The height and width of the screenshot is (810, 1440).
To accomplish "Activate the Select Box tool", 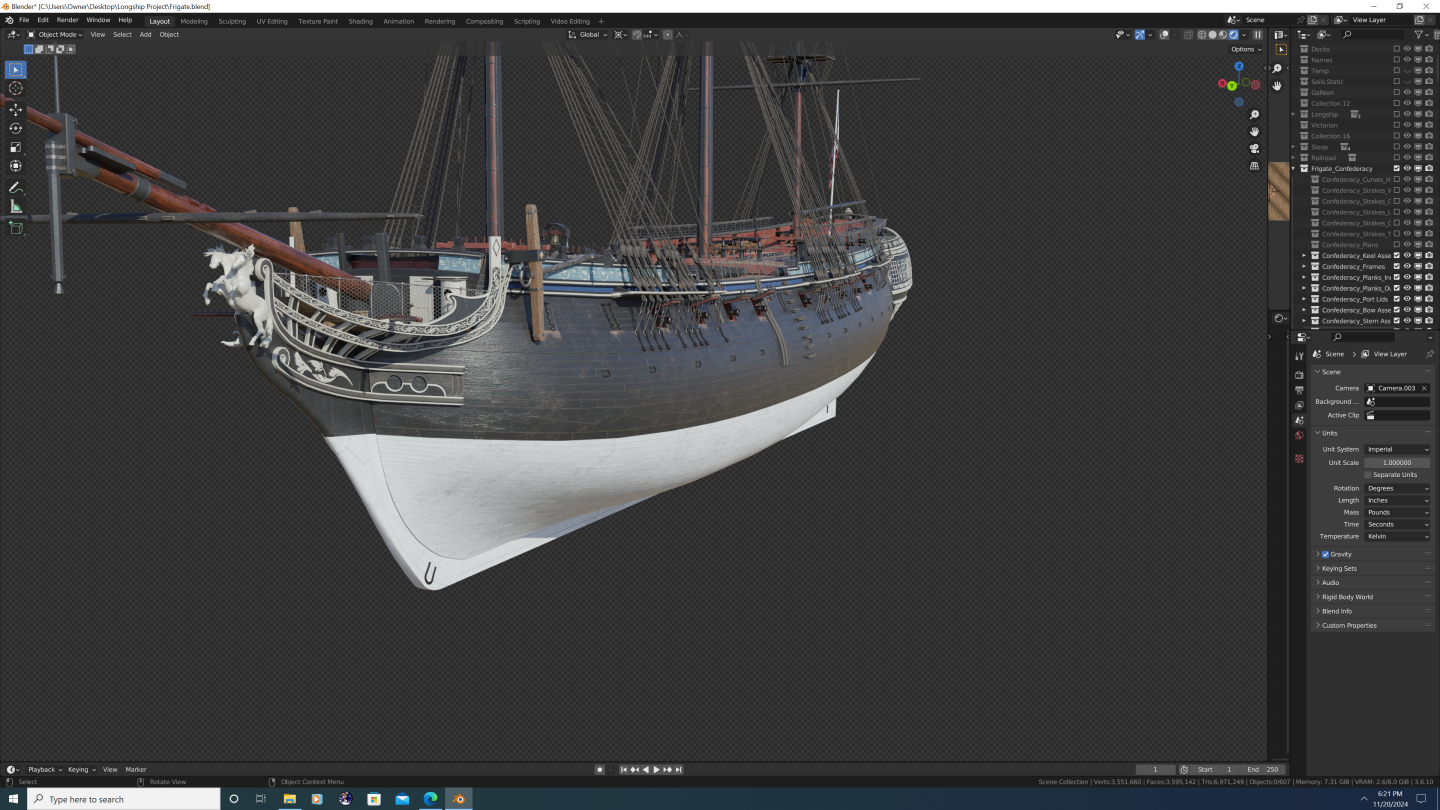I will click(x=15, y=69).
